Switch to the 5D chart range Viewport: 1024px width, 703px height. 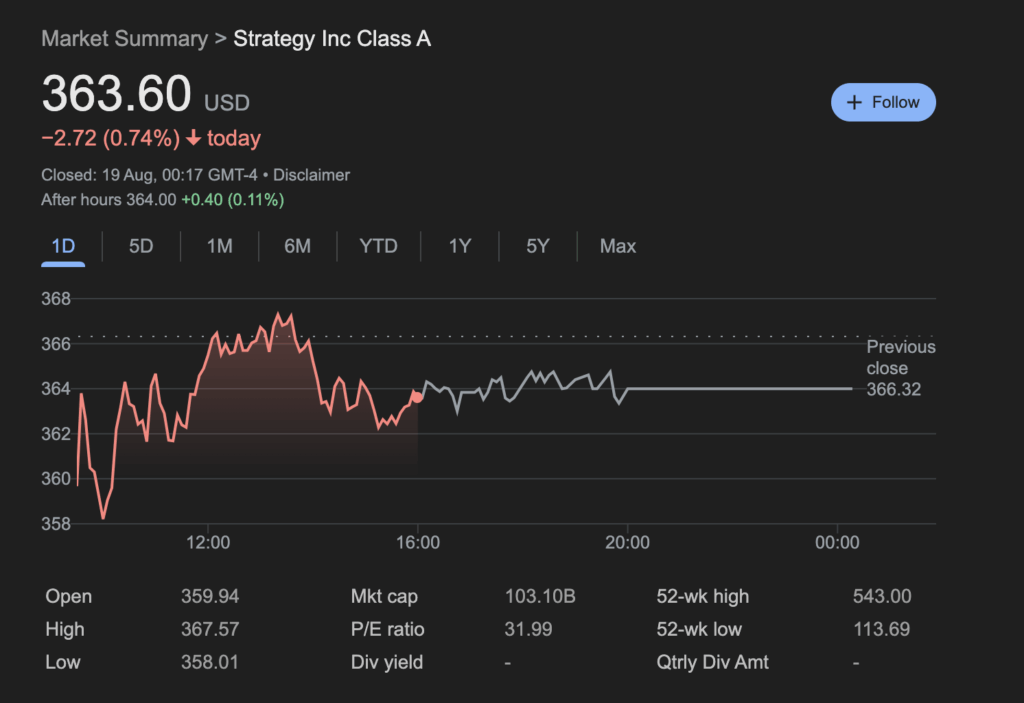pos(141,246)
